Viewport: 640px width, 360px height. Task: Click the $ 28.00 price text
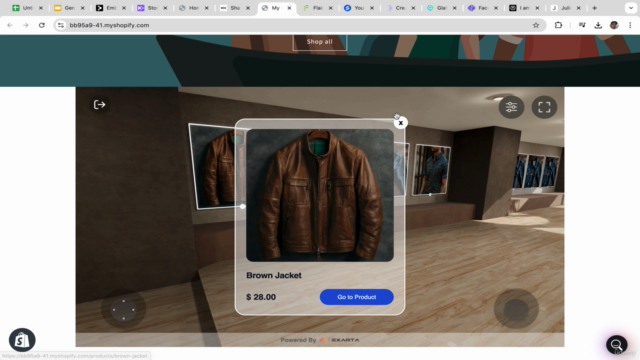[261, 297]
